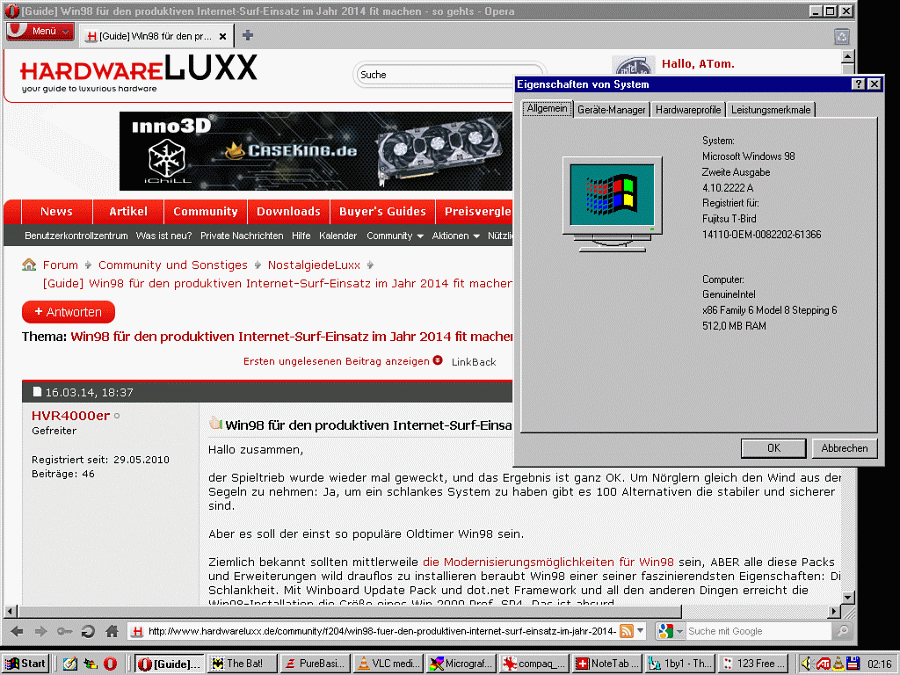Switch to the Leistungsmerkmale tab

tap(771, 110)
